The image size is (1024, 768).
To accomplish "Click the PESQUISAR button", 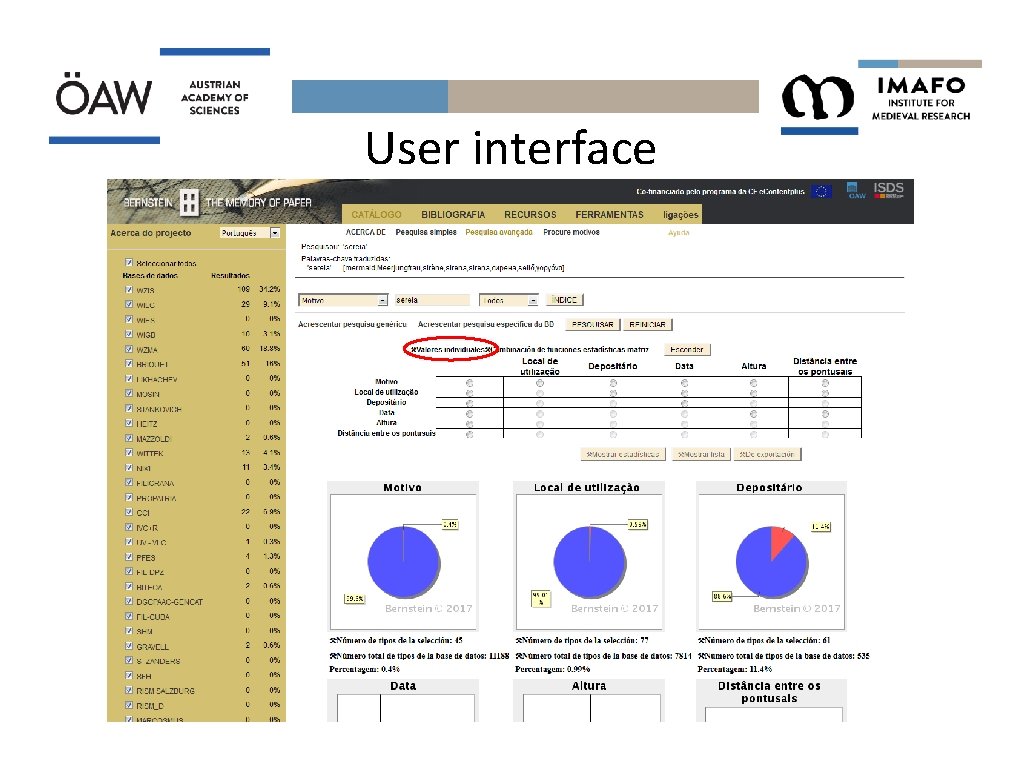I will 592,325.
